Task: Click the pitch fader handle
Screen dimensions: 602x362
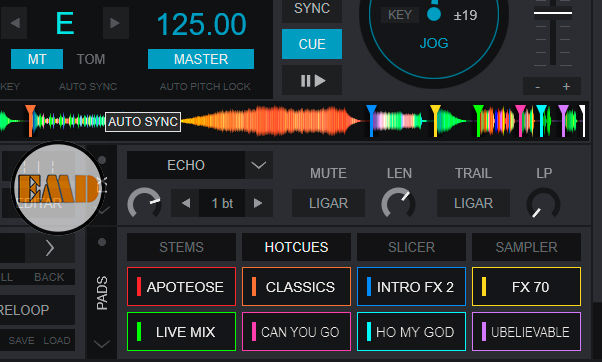Action: (x=553, y=13)
